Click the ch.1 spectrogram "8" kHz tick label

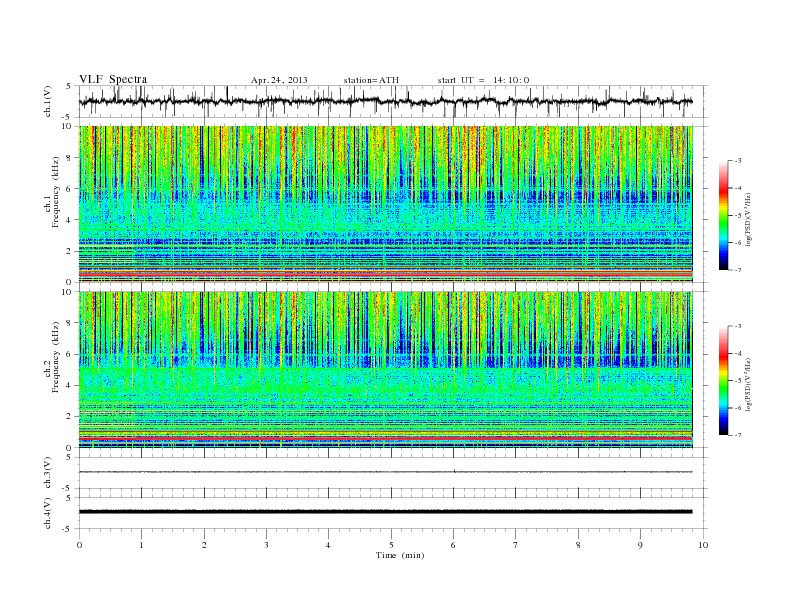70,158
